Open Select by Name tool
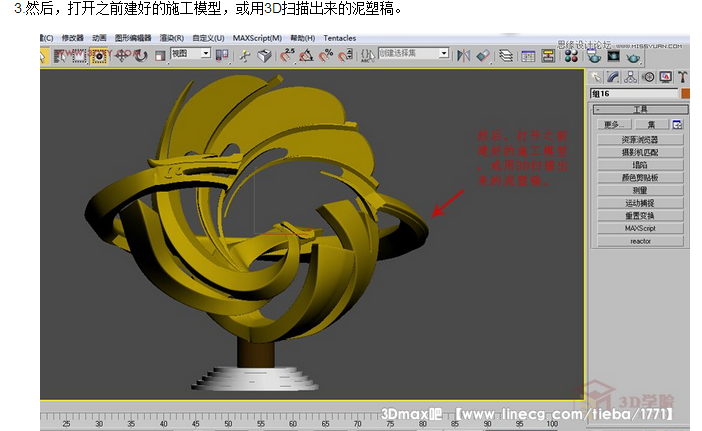 tap(60, 56)
